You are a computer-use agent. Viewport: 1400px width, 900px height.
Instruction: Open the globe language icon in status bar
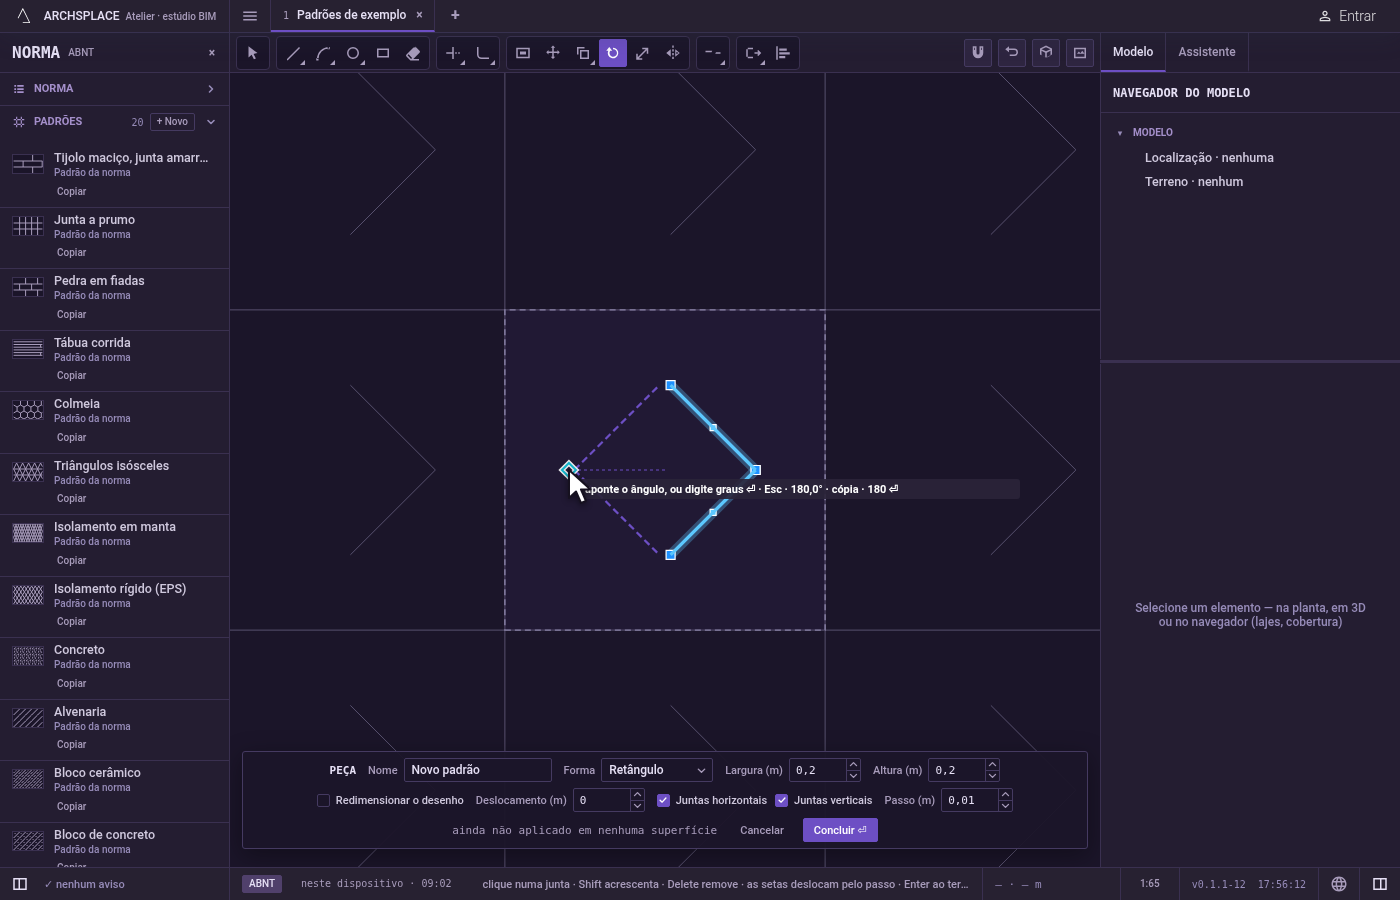click(1339, 884)
